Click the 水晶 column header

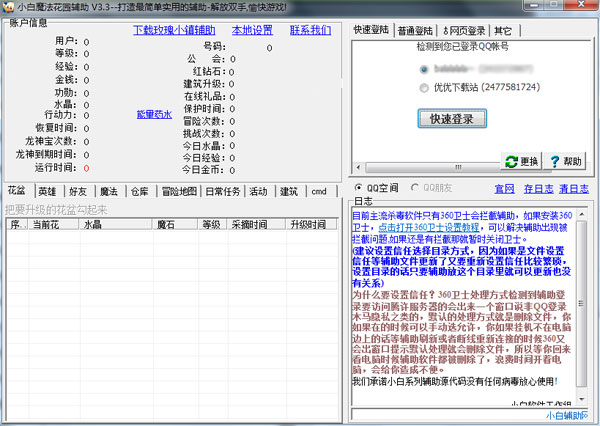(x=116, y=224)
